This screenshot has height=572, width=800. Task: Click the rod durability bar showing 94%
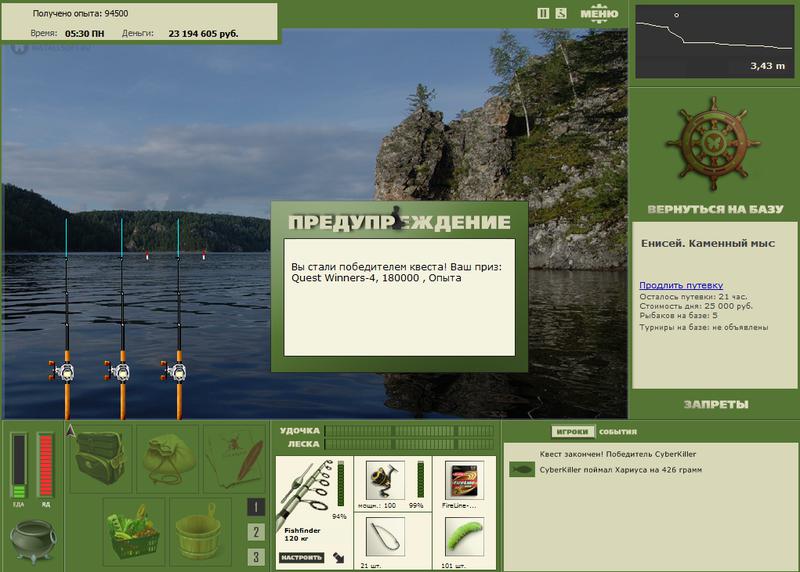coord(340,483)
